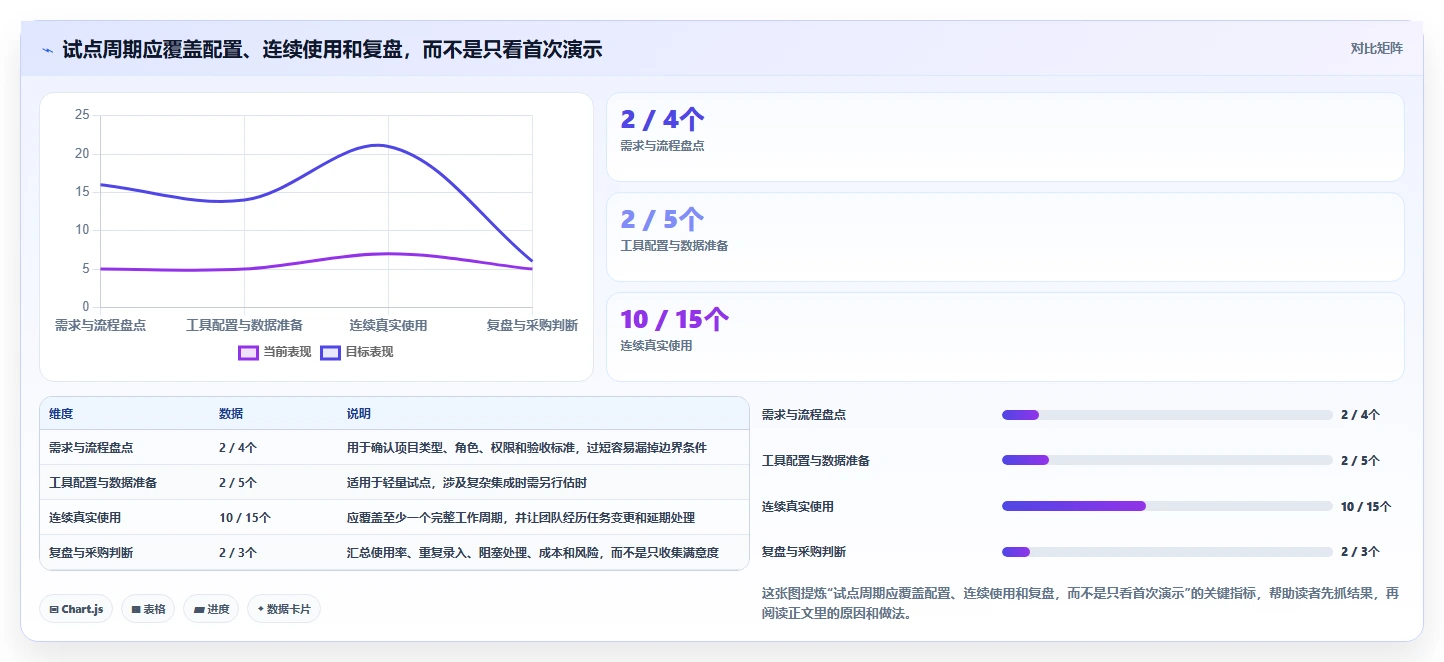
Task: Click the 工具配置与数据准备 progress bar
Action: tap(1167, 460)
